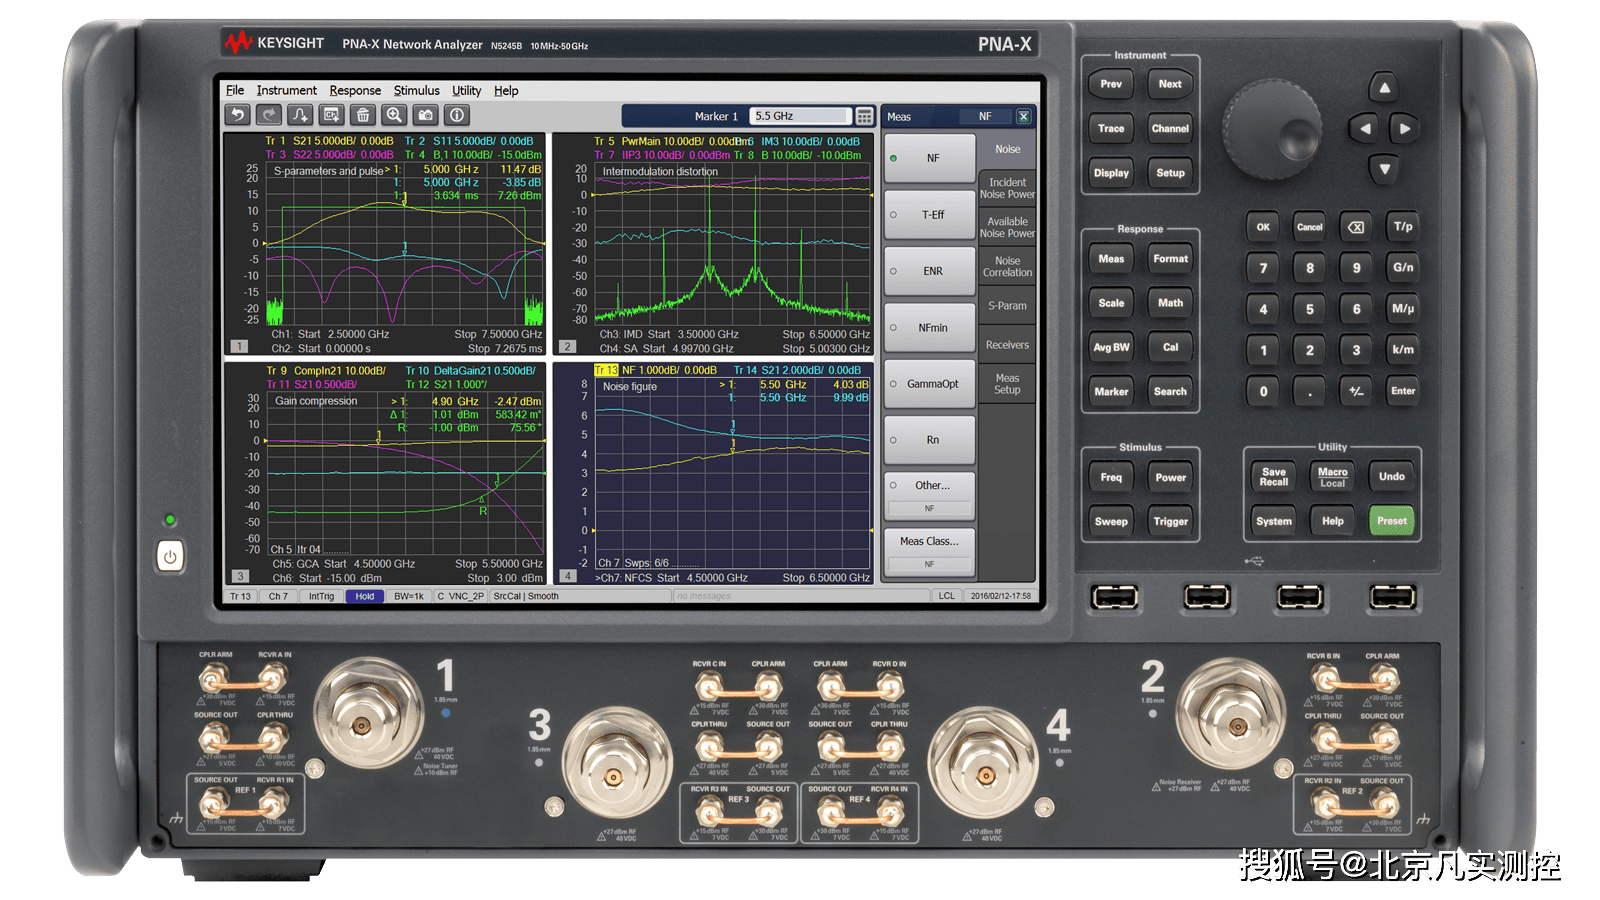Click the add trace icon in the toolbar

pos(300,115)
